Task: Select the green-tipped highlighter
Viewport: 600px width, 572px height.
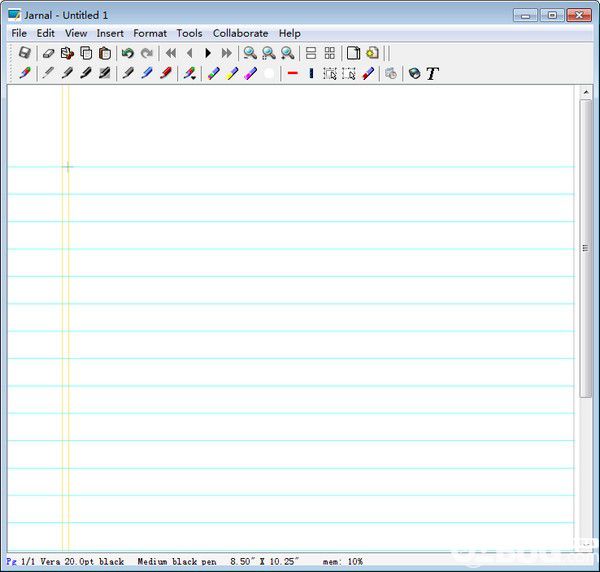Action: (x=213, y=73)
